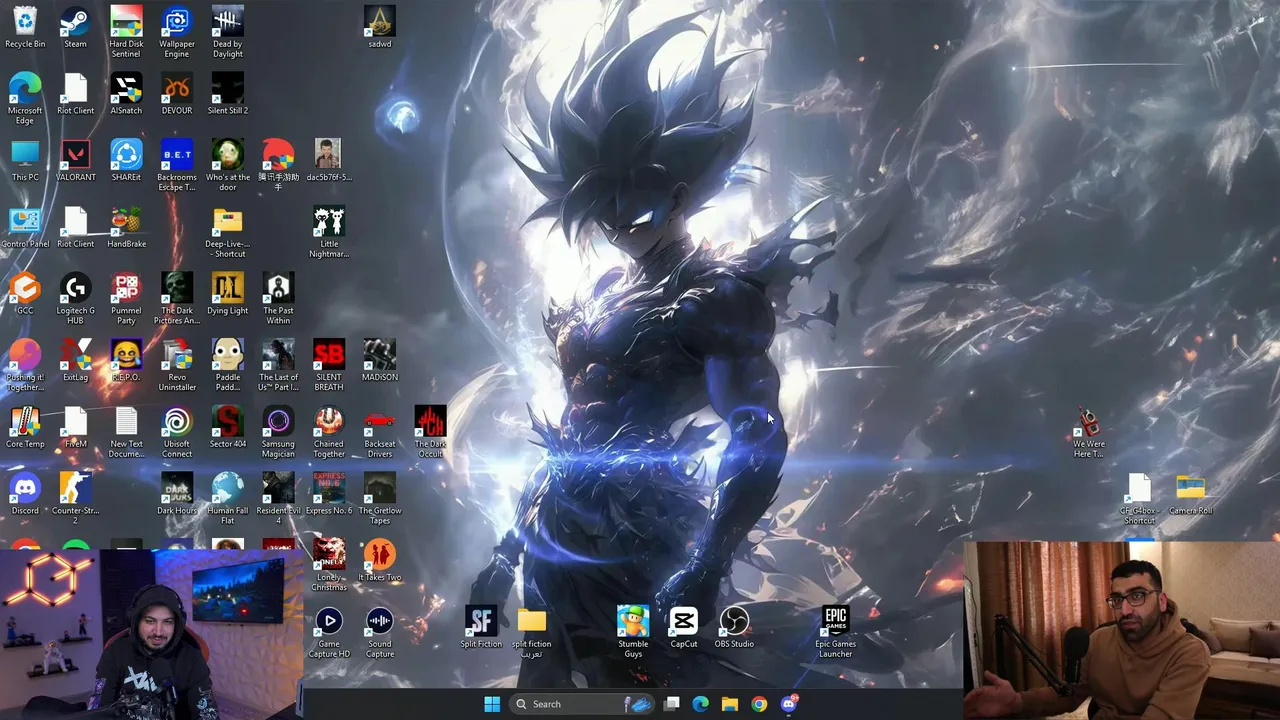Viewport: 1280px width, 720px height.
Task: Select the Ubisoft Connect icon
Action: [x=177, y=433]
